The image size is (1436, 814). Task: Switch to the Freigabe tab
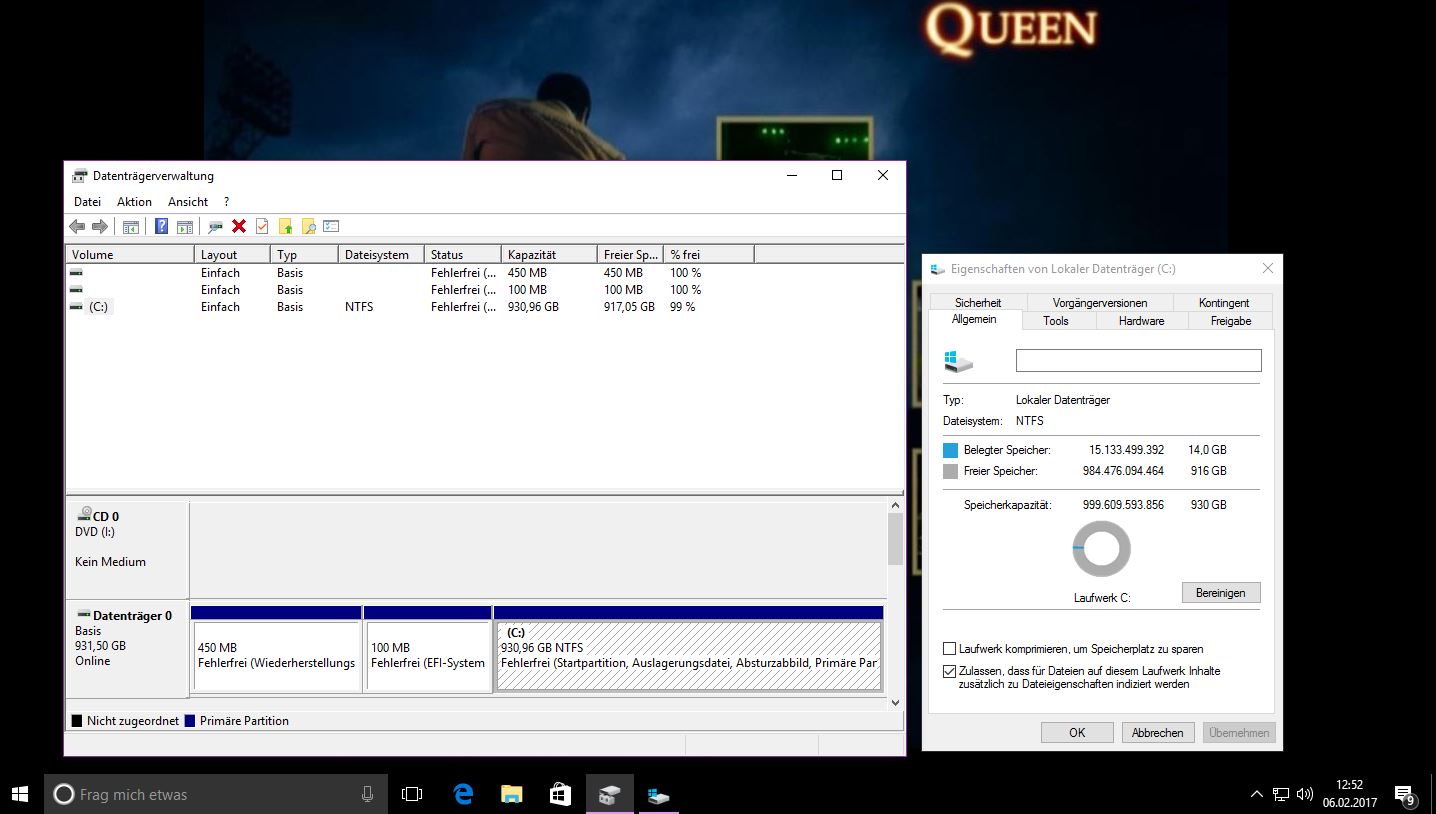pos(1231,321)
